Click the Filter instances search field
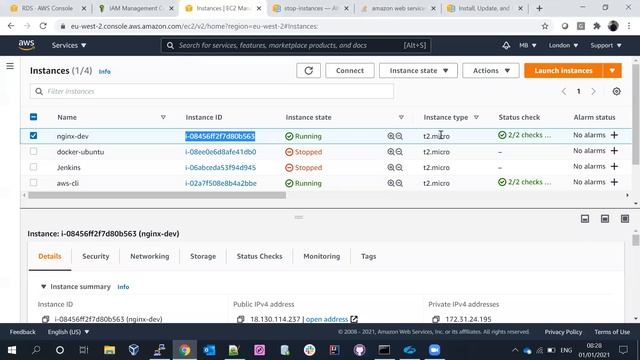Viewport: 640px width, 360px height. click(212, 91)
